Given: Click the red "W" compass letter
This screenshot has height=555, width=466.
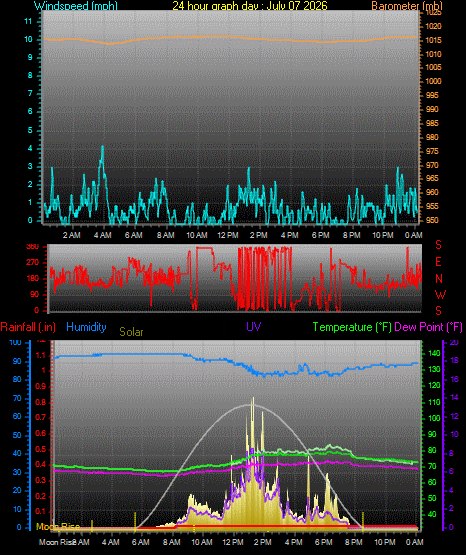Looking at the screenshot, I should click(441, 294).
